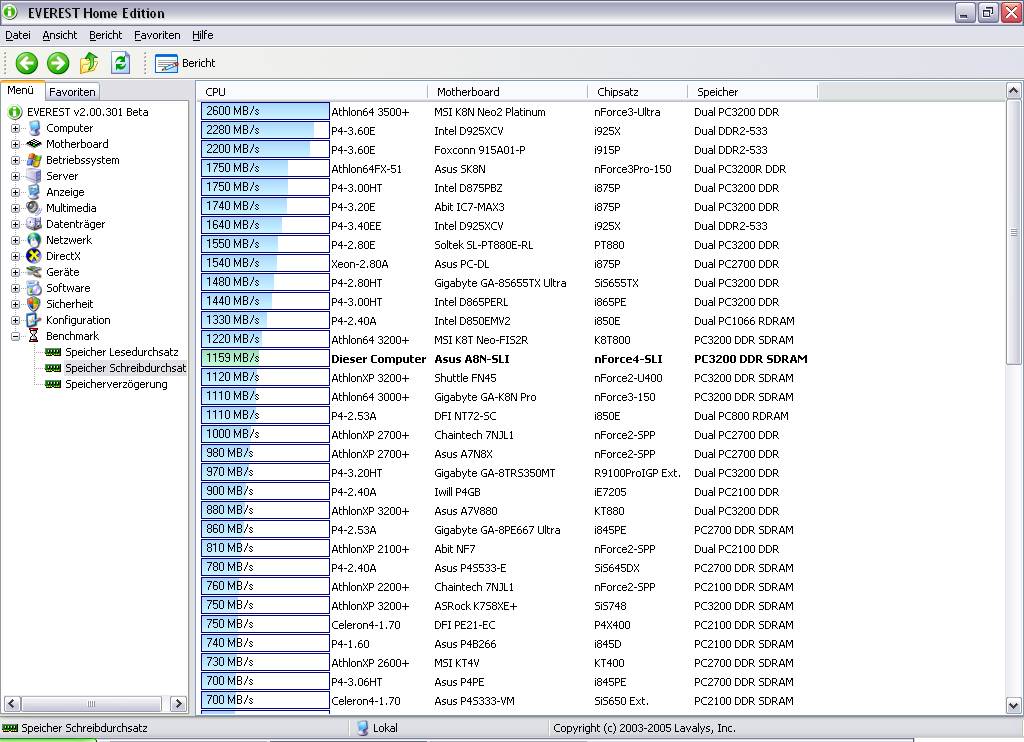
Task: Open the Favoriten menu
Action: click(x=157, y=35)
